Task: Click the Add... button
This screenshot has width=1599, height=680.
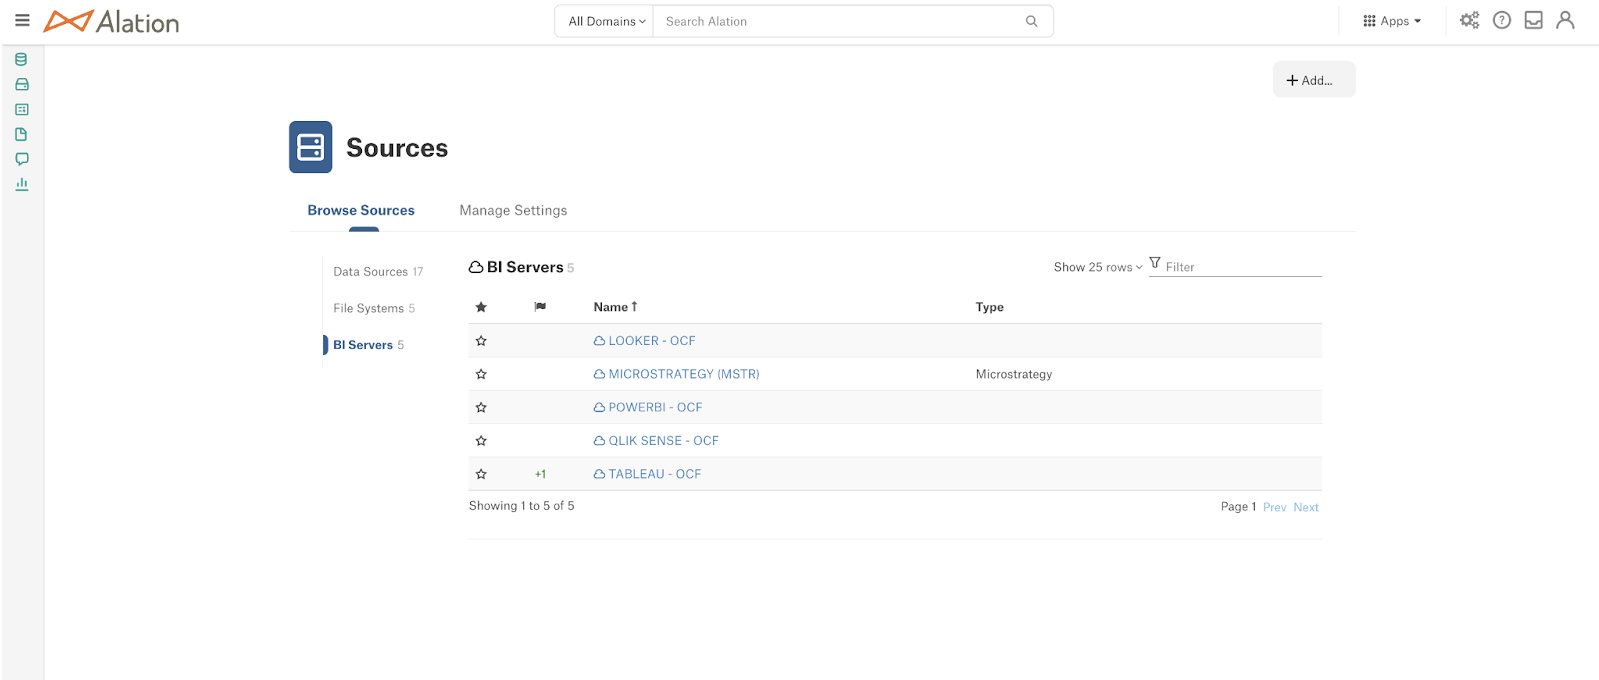Action: coord(1314,80)
